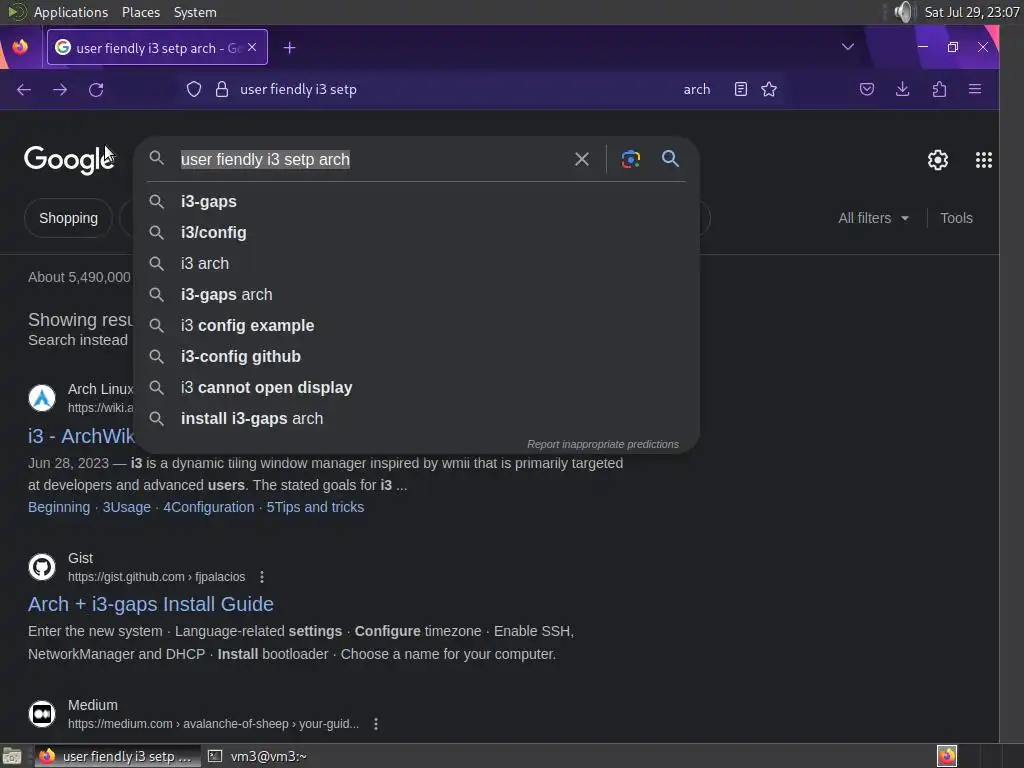The image size is (1024, 768).
Task: Search by image with Google Lens
Action: [630, 159]
